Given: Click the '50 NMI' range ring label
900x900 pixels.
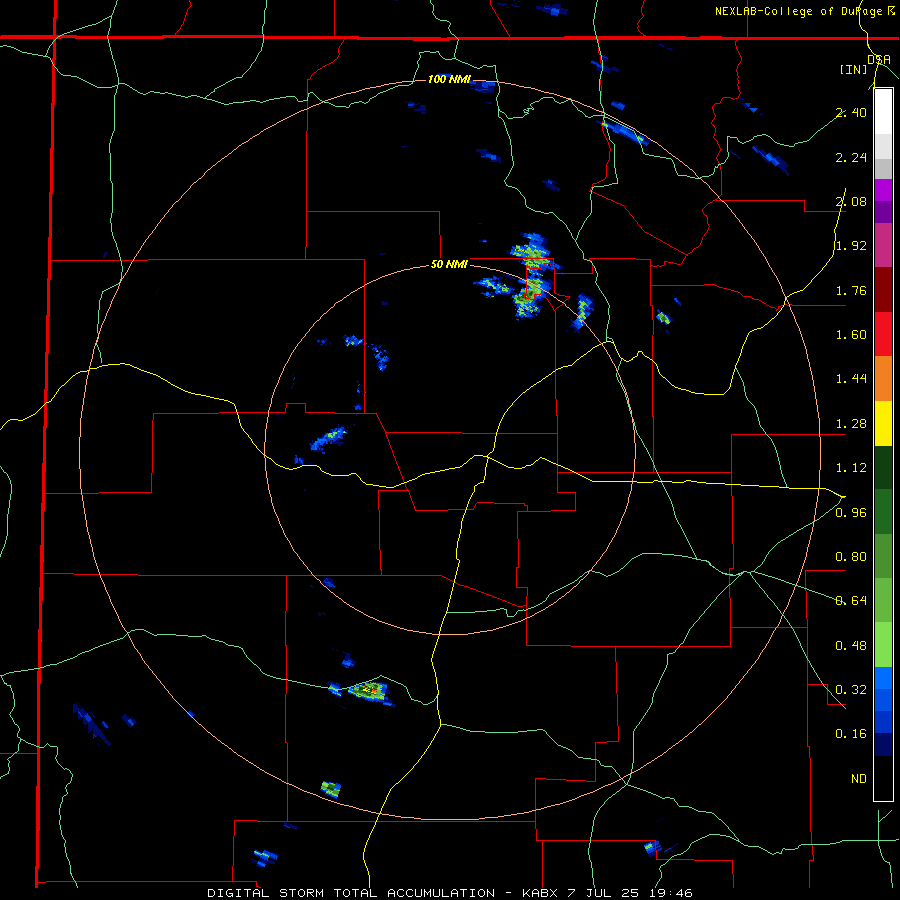Looking at the screenshot, I should click(449, 265).
